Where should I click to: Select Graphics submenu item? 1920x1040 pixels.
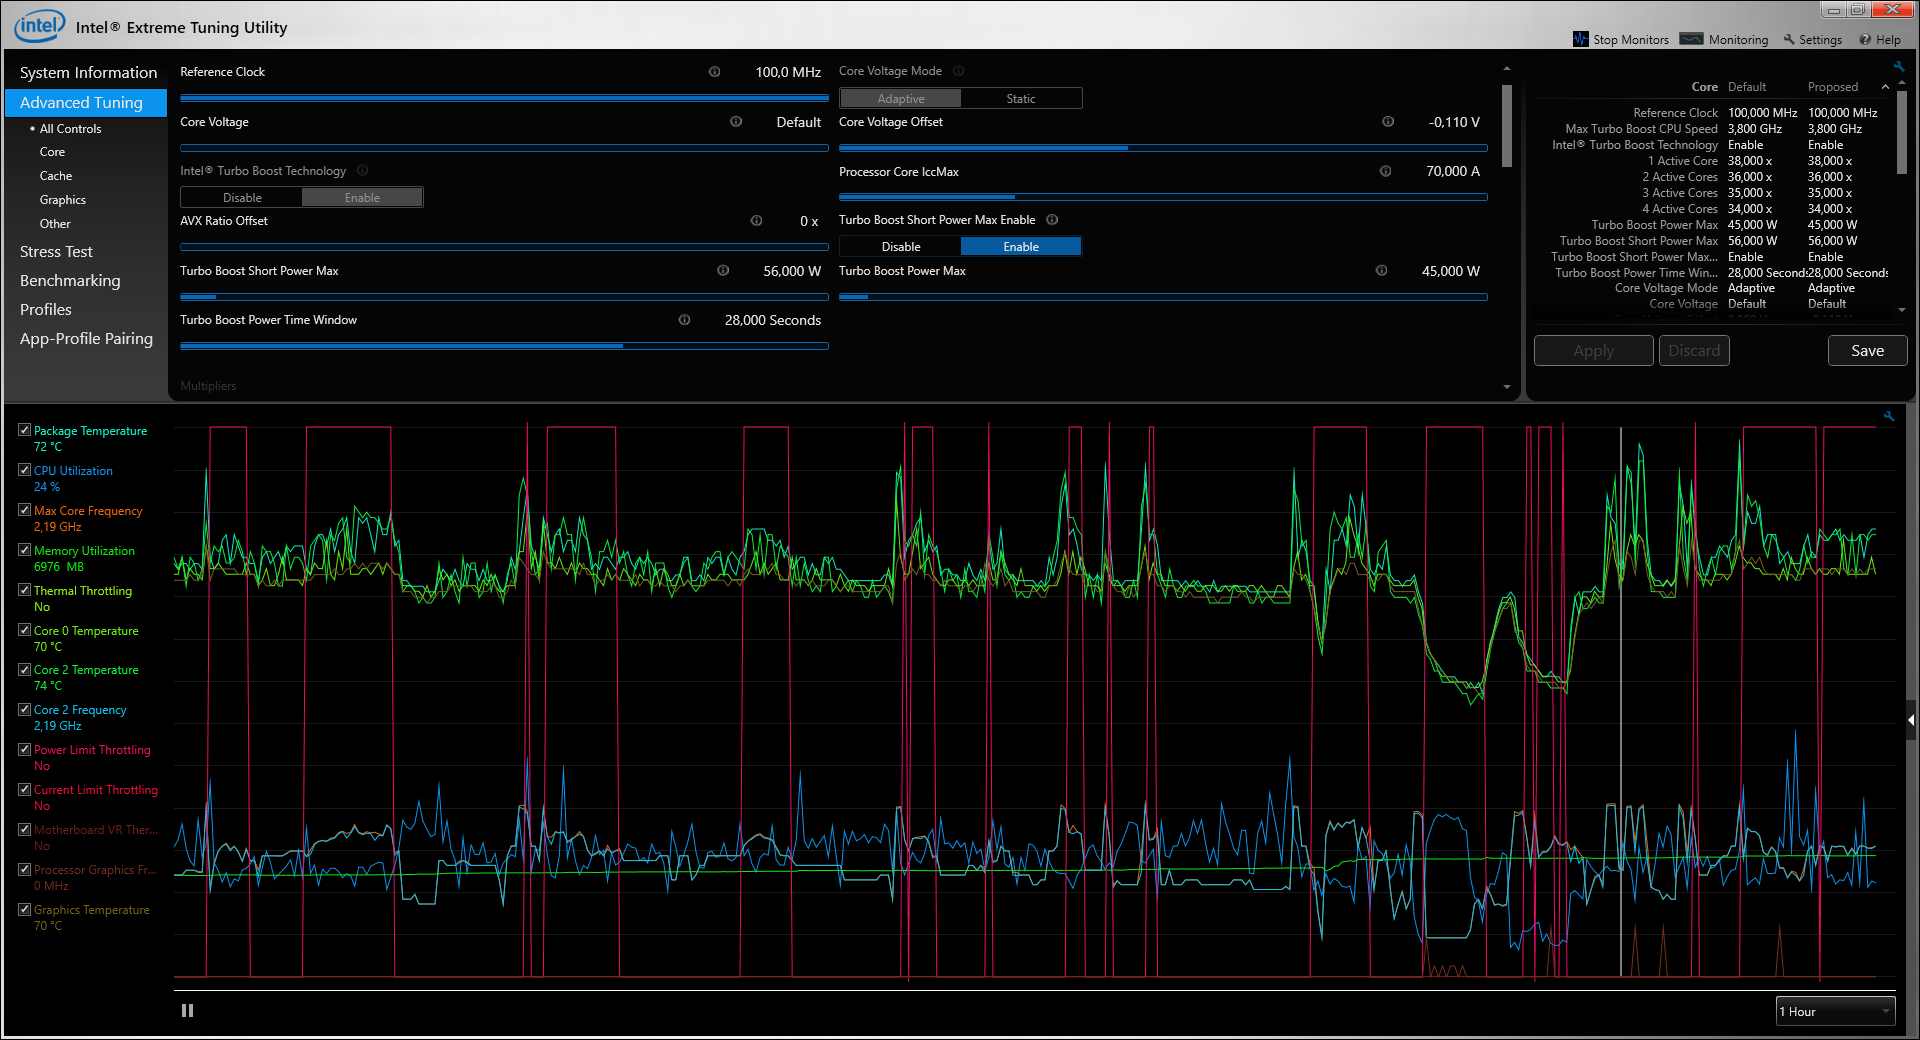tap(63, 200)
